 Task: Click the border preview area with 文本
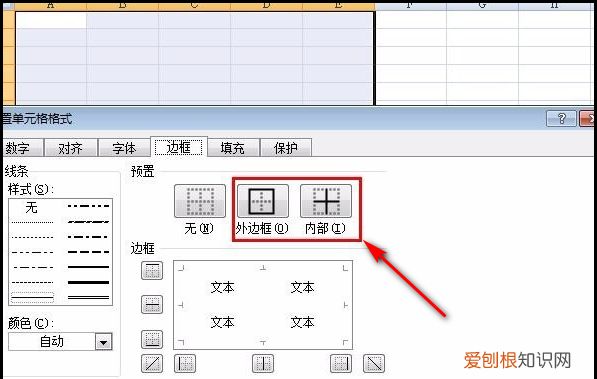[x=263, y=305]
